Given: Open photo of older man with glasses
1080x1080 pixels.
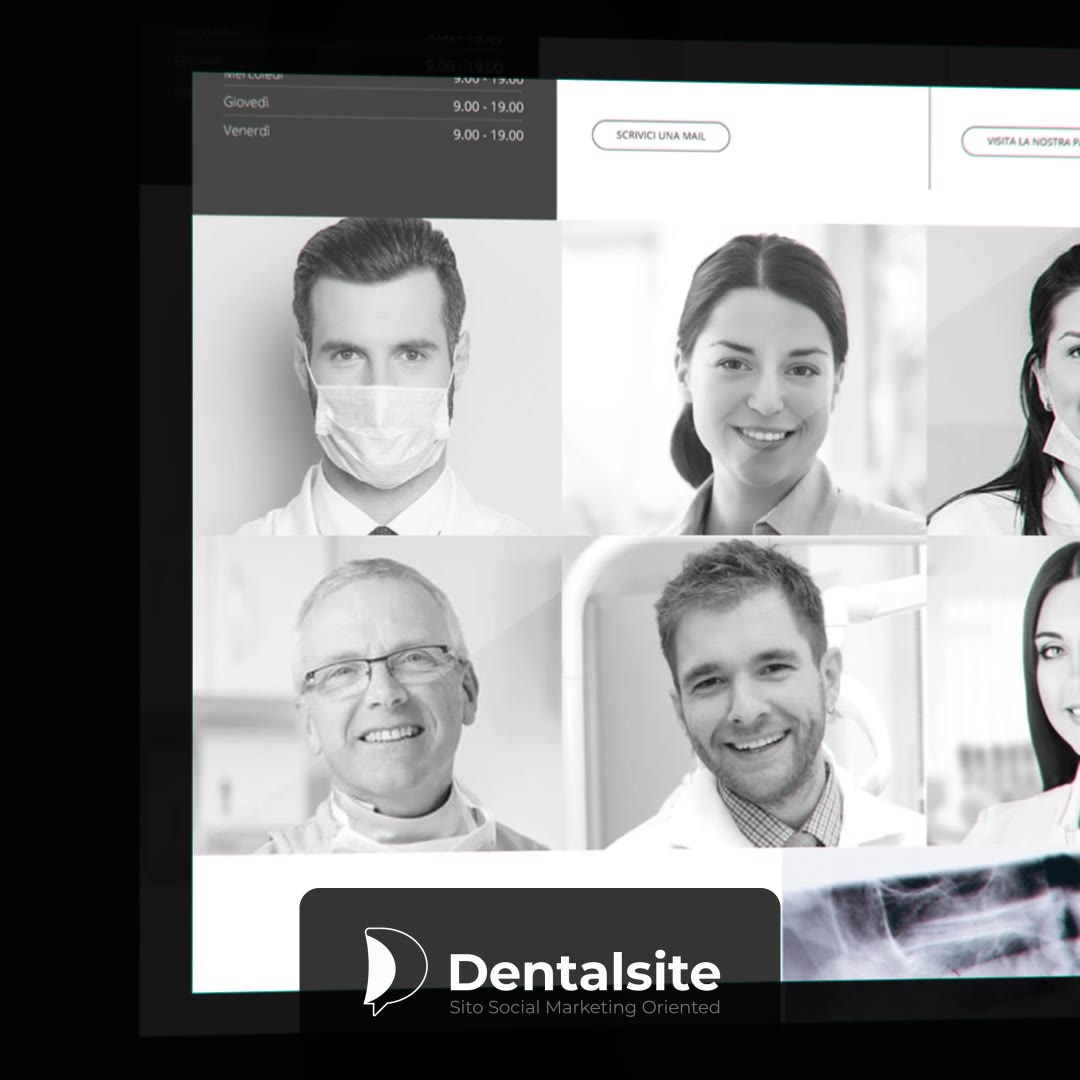Looking at the screenshot, I should pyautogui.click(x=378, y=695).
